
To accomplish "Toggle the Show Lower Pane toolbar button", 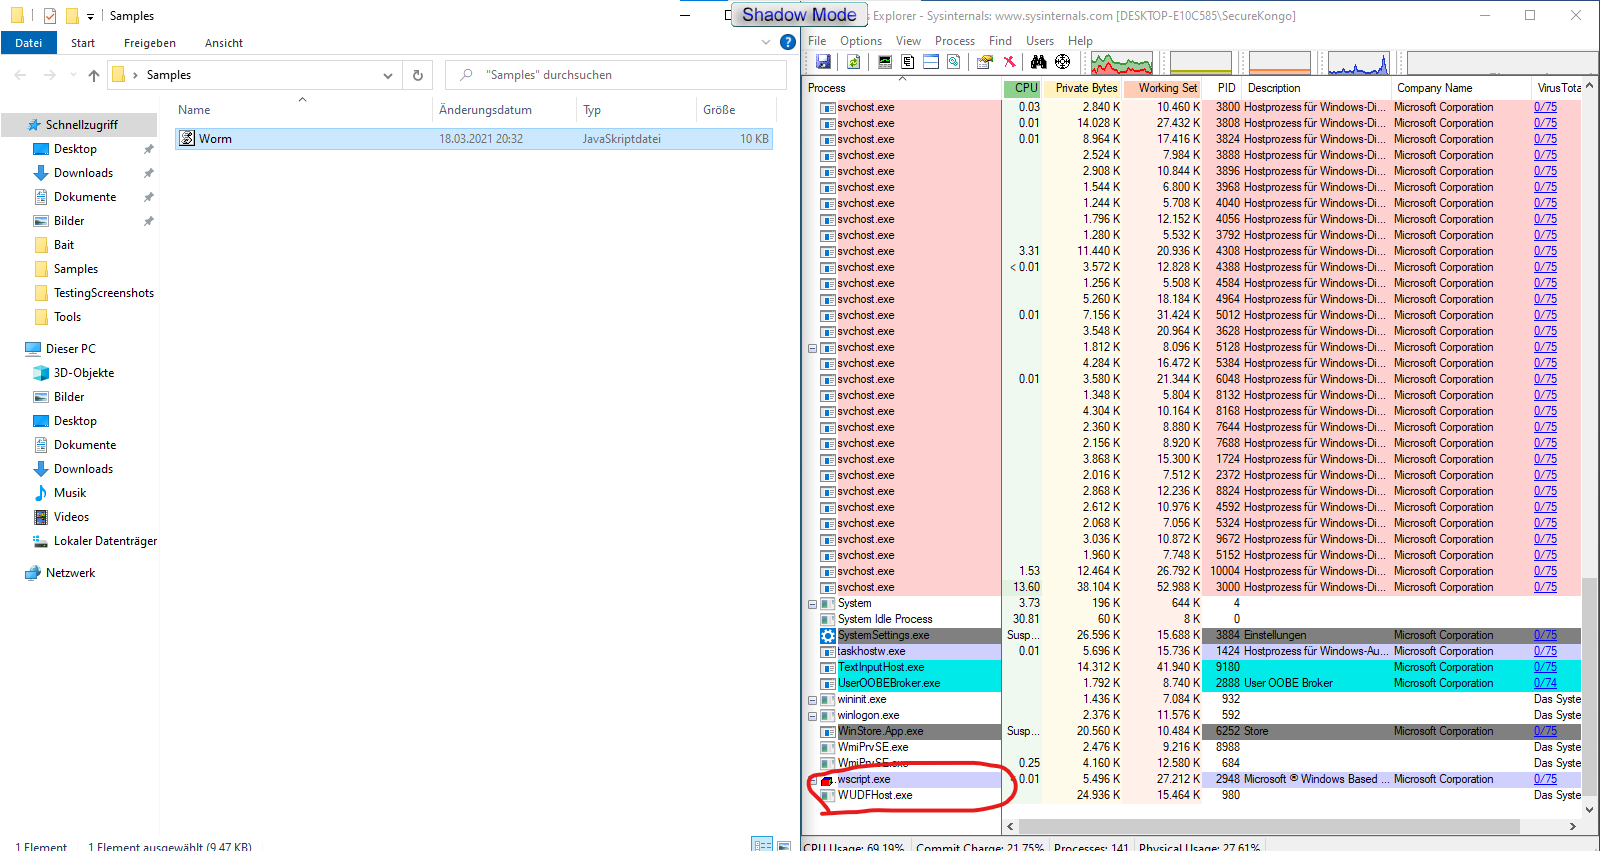I will pos(931,62).
